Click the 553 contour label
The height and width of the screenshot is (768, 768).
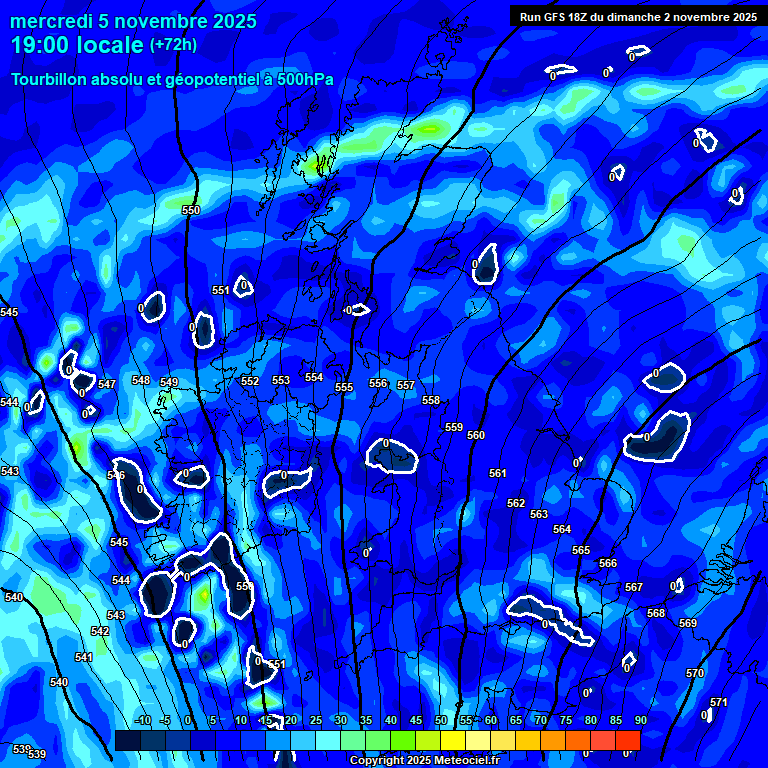click(x=281, y=380)
